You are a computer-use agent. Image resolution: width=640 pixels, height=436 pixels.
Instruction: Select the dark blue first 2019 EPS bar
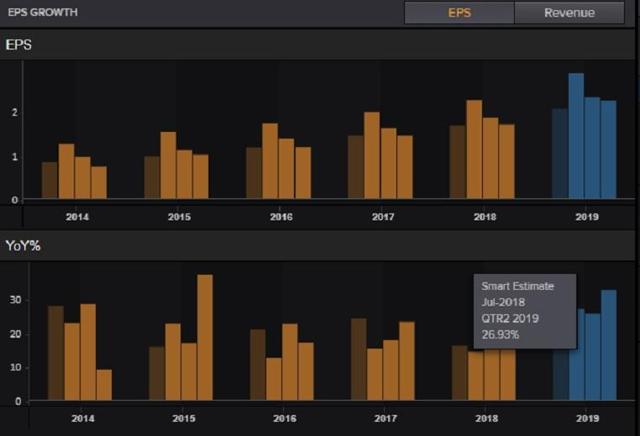[560, 153]
